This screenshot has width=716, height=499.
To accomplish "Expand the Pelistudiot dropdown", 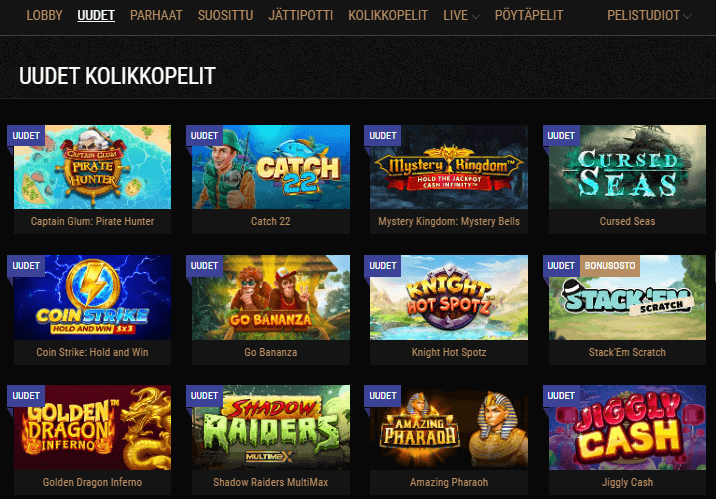I will click(x=649, y=16).
